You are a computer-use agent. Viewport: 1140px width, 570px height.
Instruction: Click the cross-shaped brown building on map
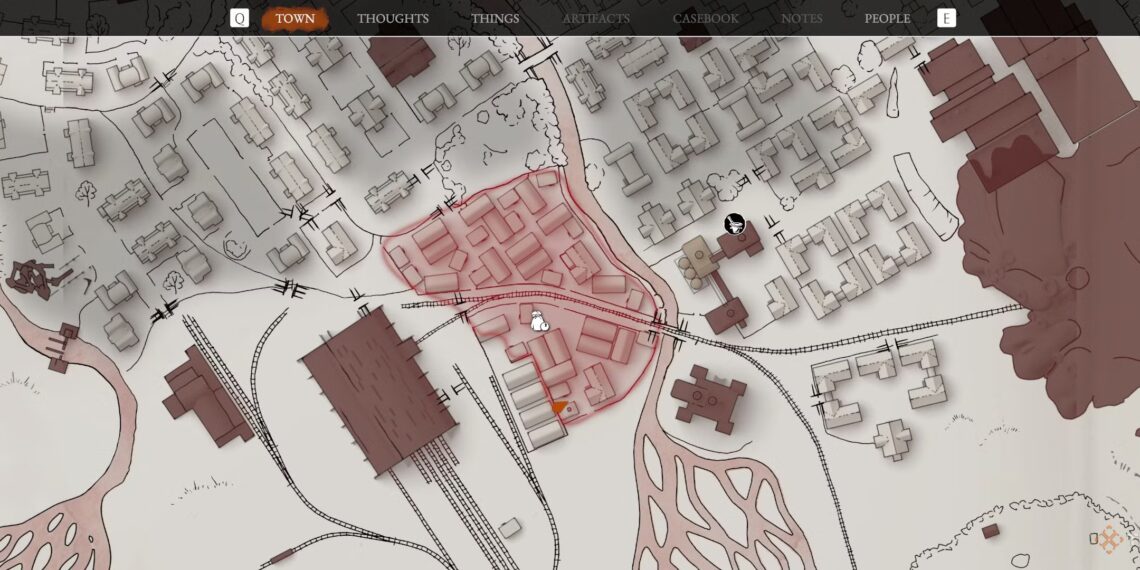point(708,397)
